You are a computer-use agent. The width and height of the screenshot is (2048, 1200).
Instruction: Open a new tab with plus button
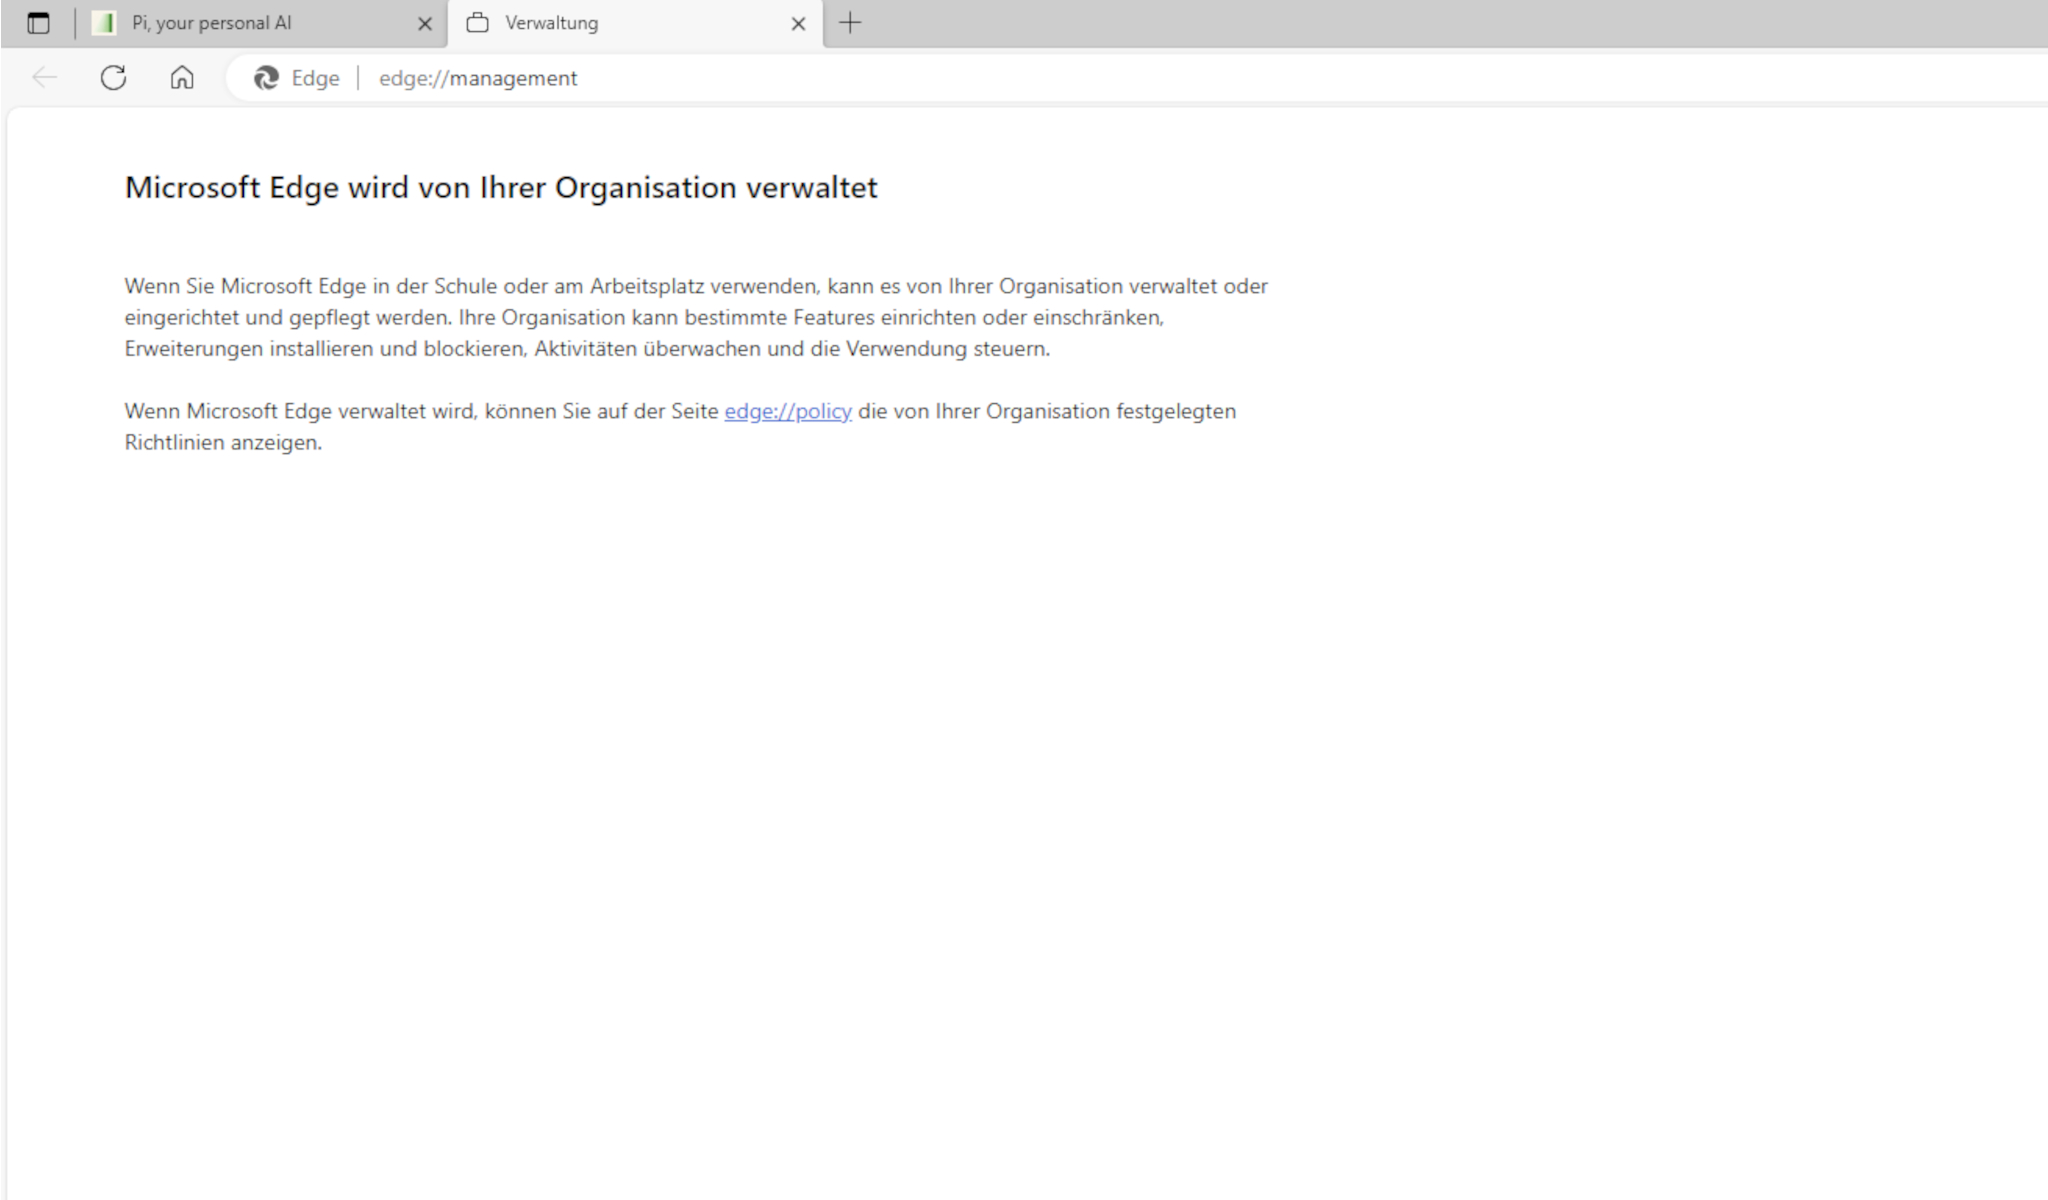coord(850,23)
